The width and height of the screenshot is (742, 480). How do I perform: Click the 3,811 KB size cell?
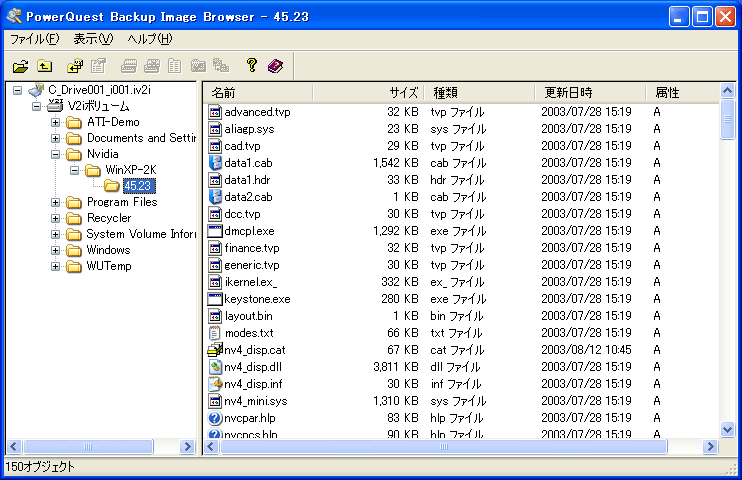(396, 367)
